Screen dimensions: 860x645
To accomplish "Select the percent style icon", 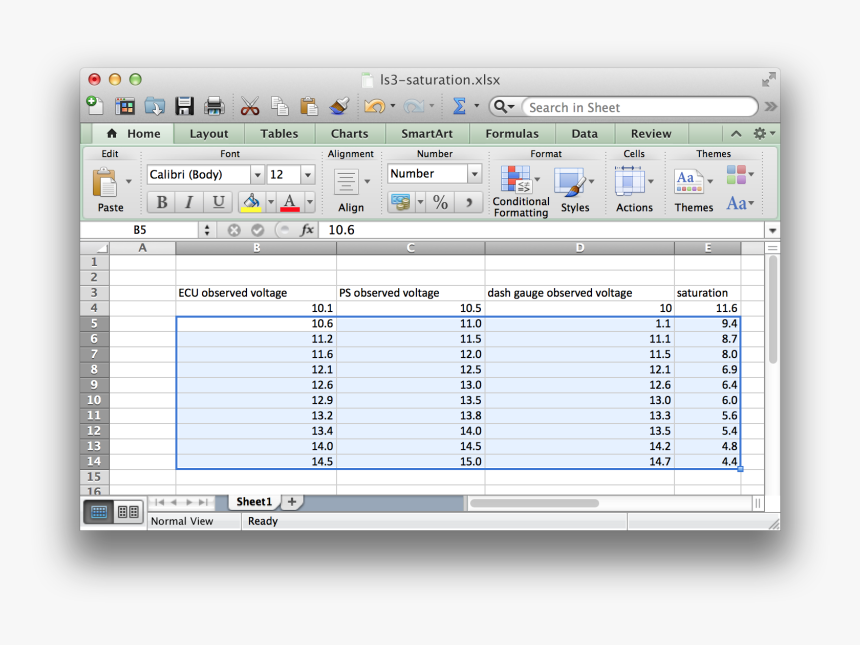I will [441, 203].
